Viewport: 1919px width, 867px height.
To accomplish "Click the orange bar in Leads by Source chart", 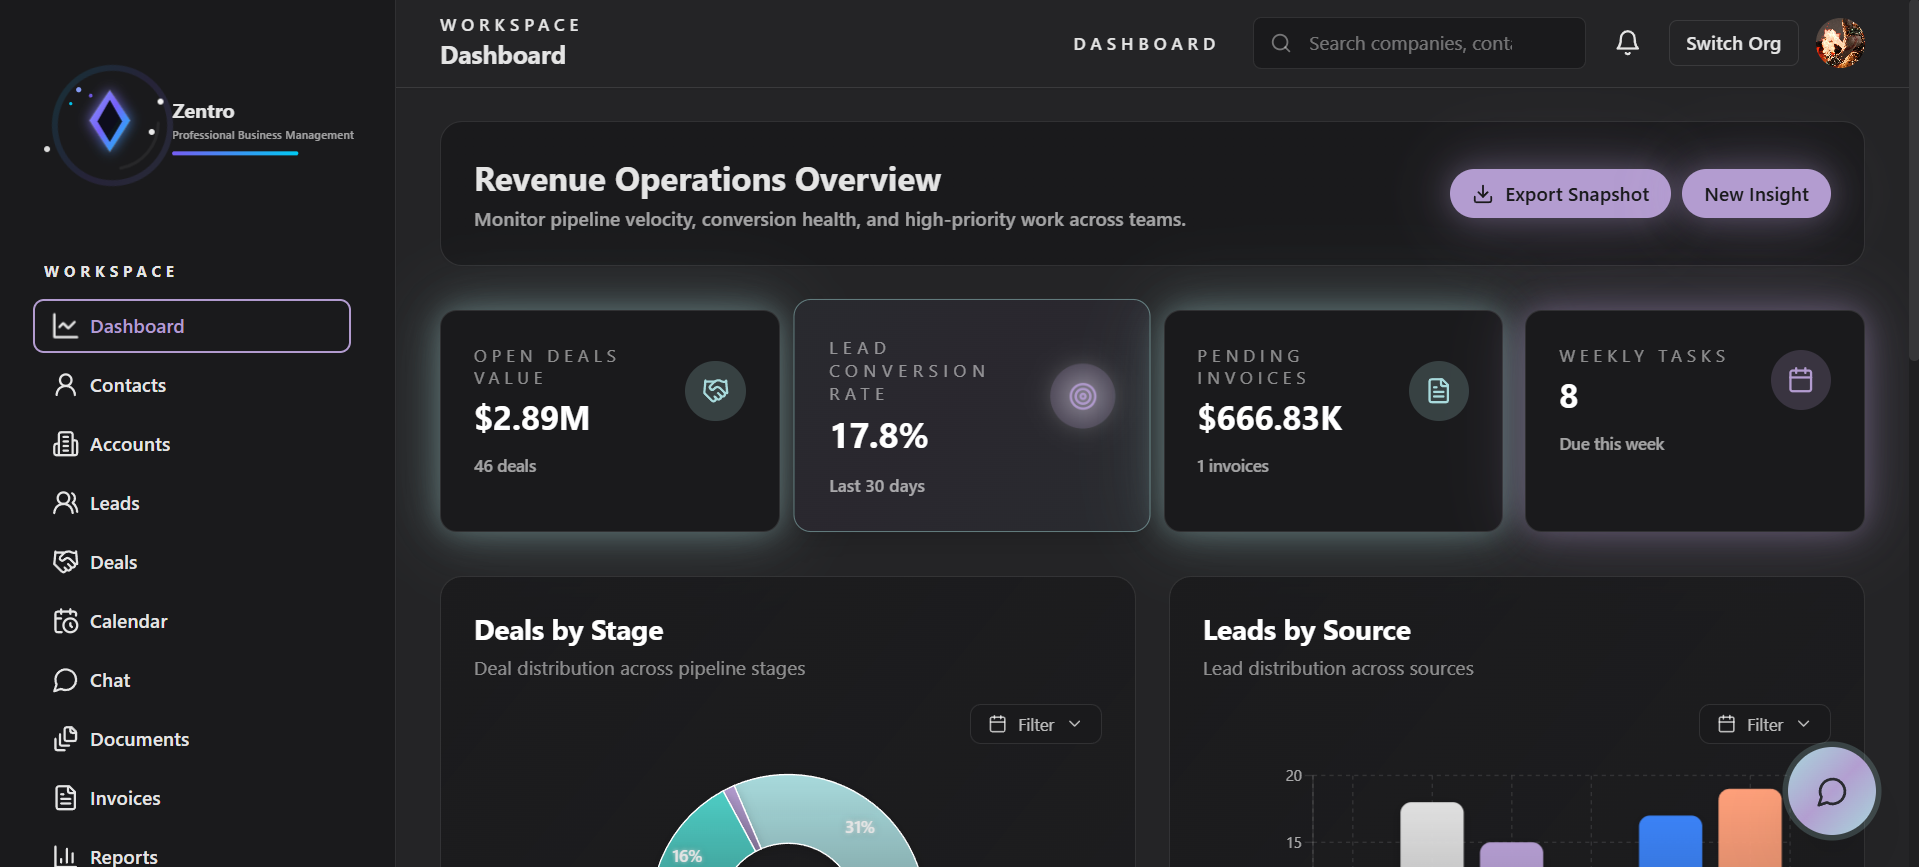I will pos(1750,828).
